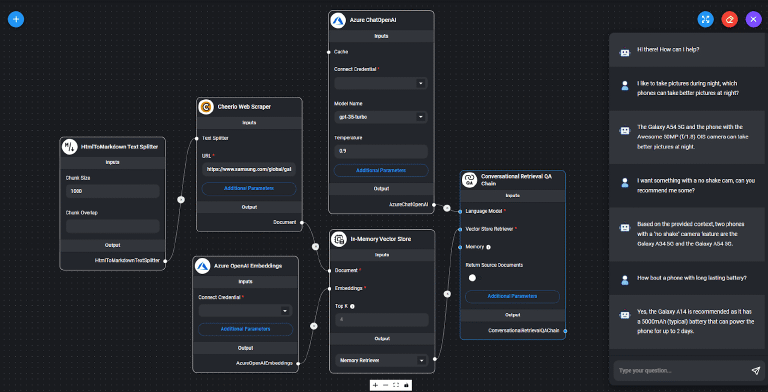The height and width of the screenshot is (392, 768).
Task: Click the Memory info icon
Action: 488,247
